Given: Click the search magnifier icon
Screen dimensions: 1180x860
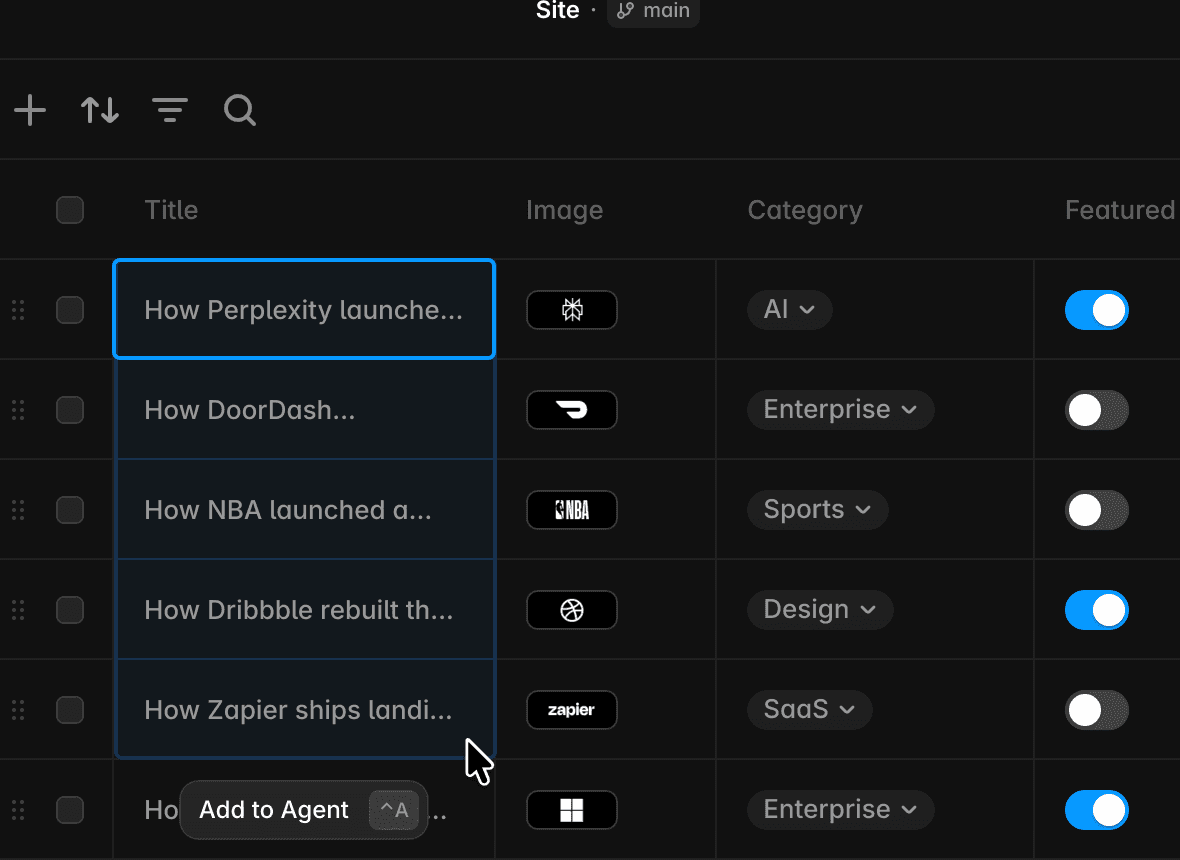Looking at the screenshot, I should click(240, 111).
